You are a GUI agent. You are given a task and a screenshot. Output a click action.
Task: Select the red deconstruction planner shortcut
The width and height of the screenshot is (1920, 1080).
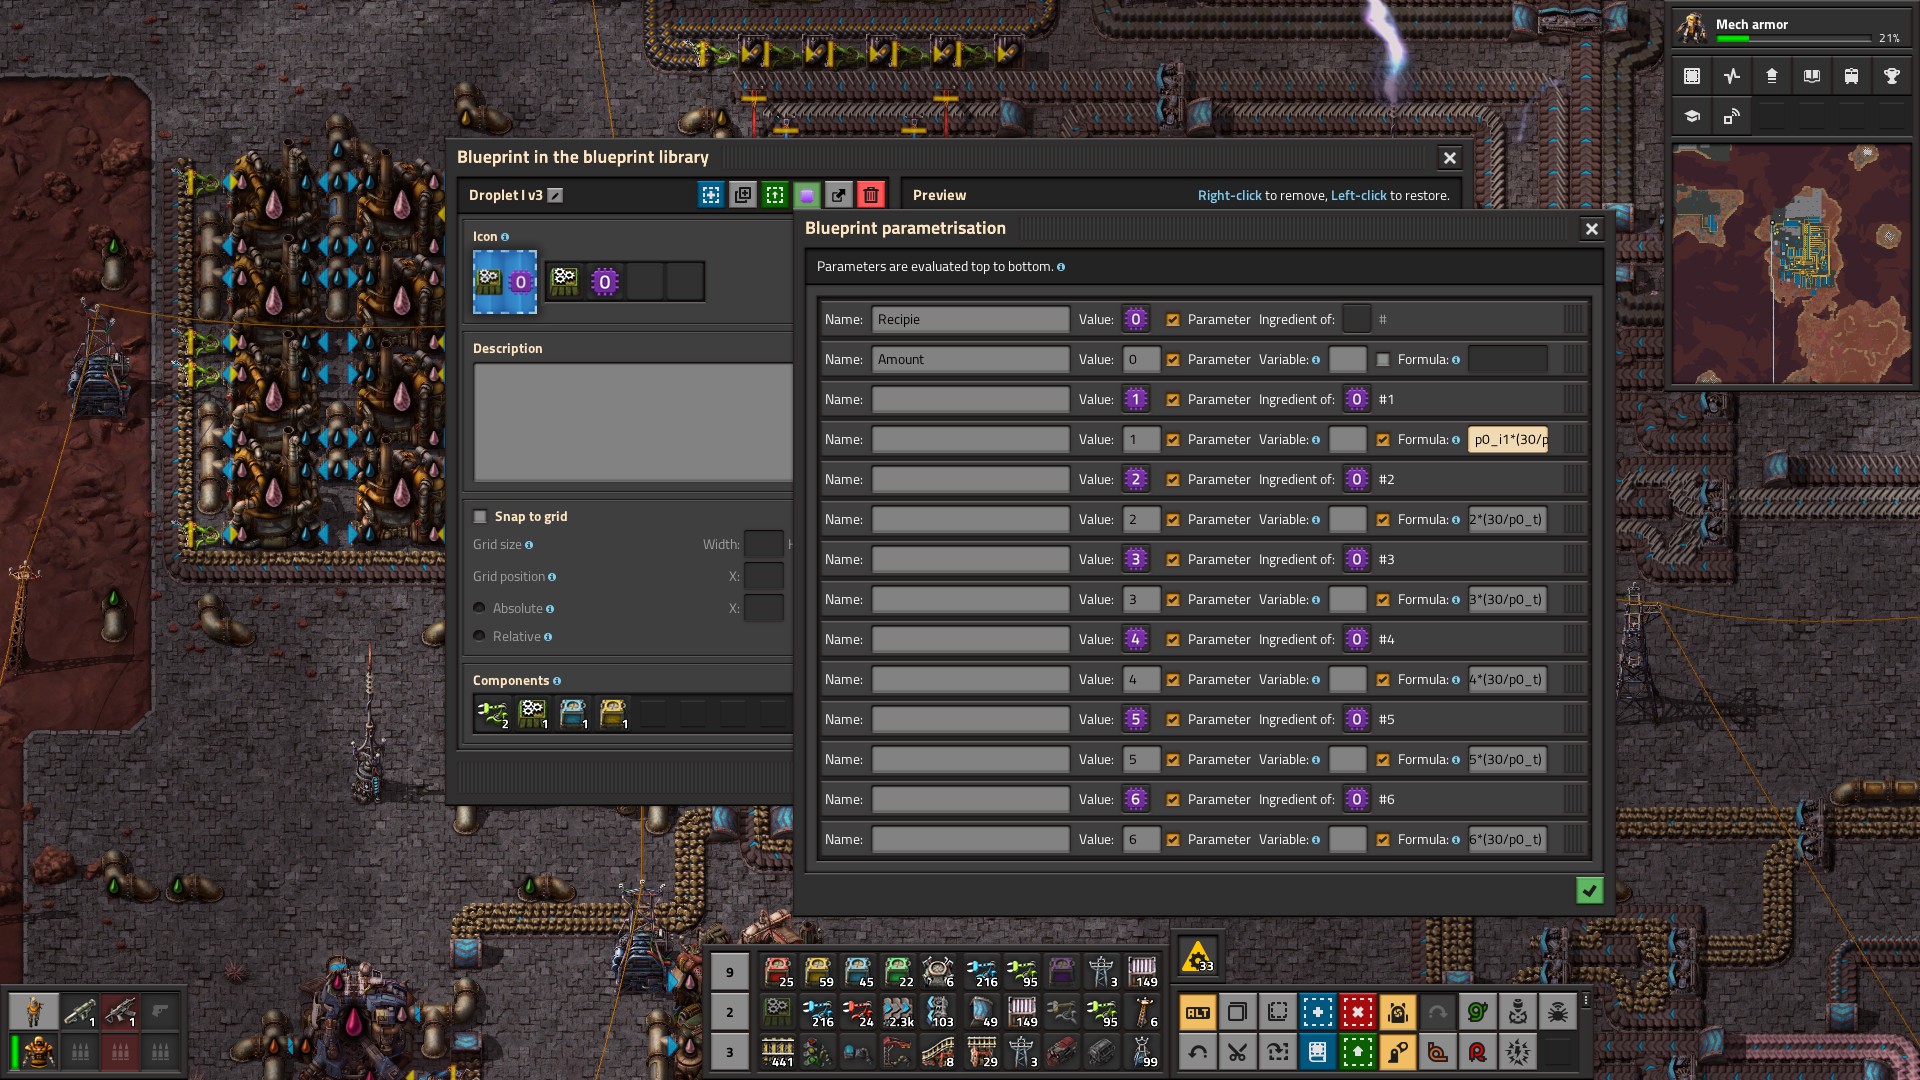pos(1357,1012)
